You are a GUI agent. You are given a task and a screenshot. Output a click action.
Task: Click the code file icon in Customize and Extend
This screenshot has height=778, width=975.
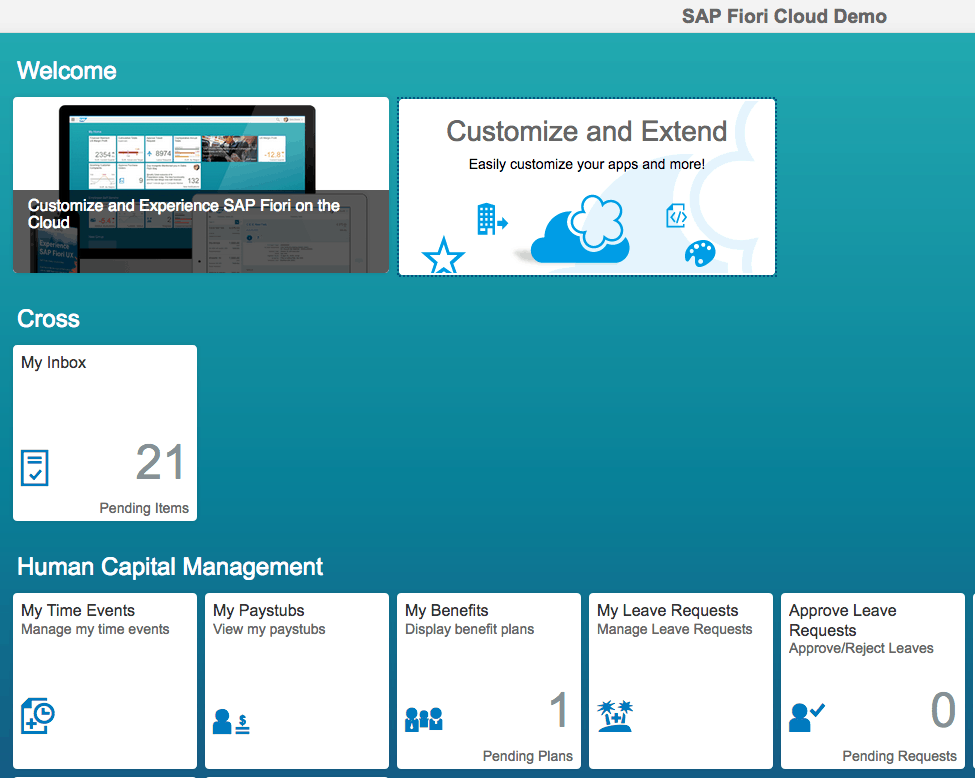tap(677, 216)
